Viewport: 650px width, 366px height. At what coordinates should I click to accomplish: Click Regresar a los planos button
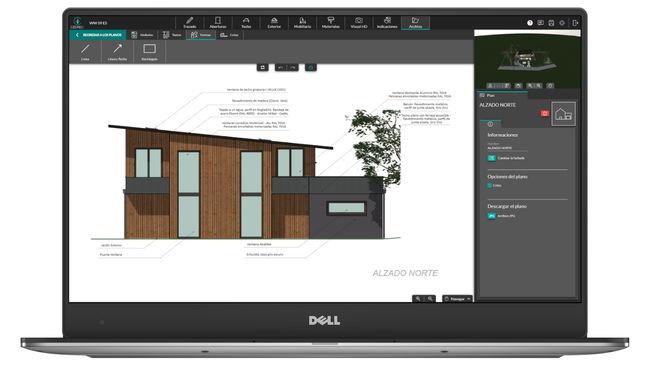pos(98,35)
